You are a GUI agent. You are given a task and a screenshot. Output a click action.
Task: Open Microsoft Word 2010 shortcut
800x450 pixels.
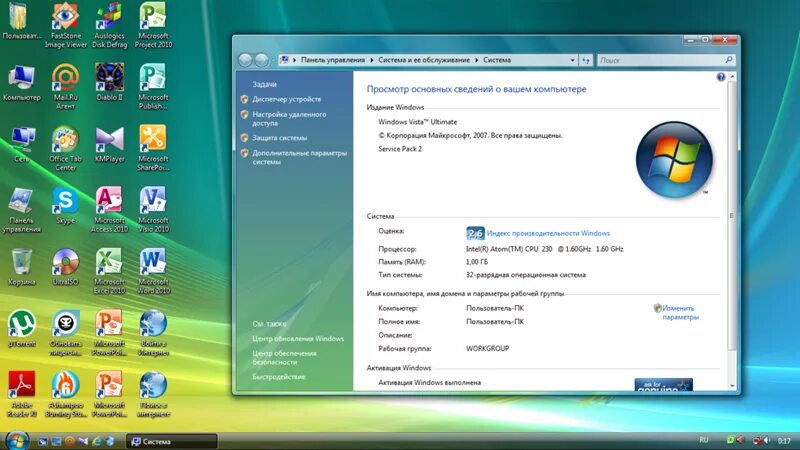point(153,271)
